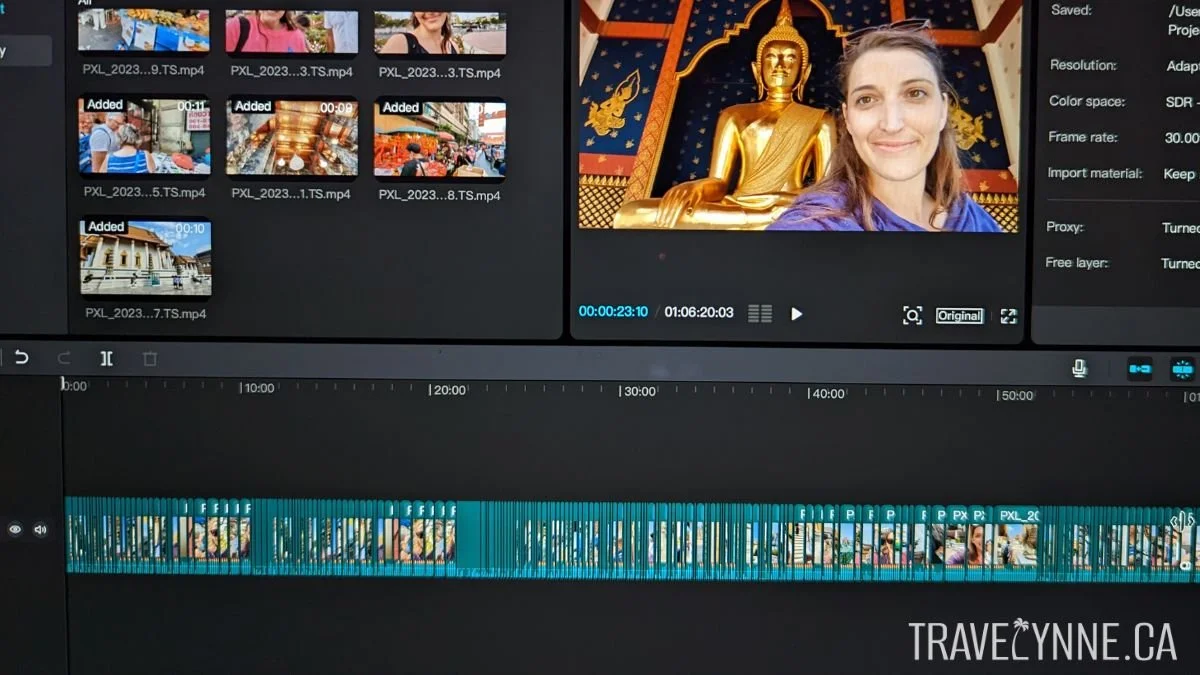Select media clip PXL_2023...8.TS.mp4 thumbnail
The height and width of the screenshot is (675, 1200).
coord(440,138)
